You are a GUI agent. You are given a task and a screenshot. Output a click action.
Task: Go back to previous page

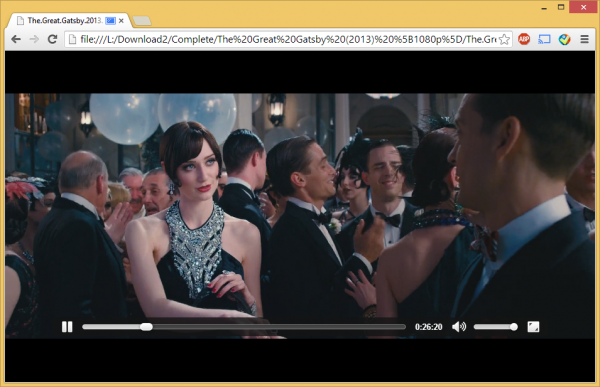point(16,39)
